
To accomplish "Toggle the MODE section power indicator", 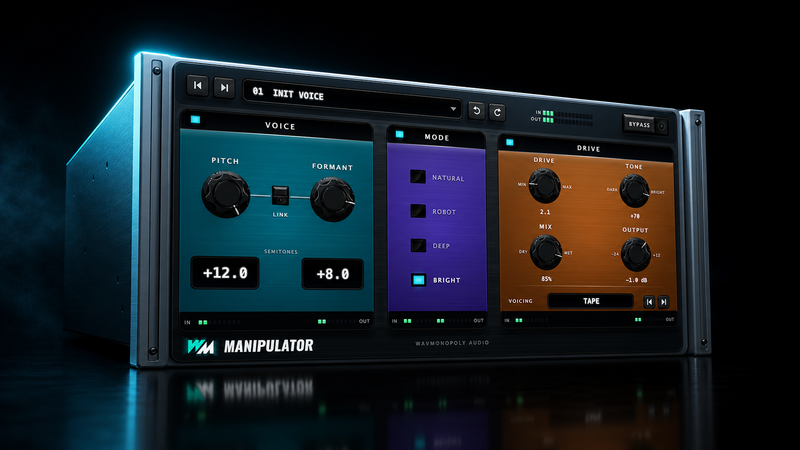I will [x=399, y=134].
